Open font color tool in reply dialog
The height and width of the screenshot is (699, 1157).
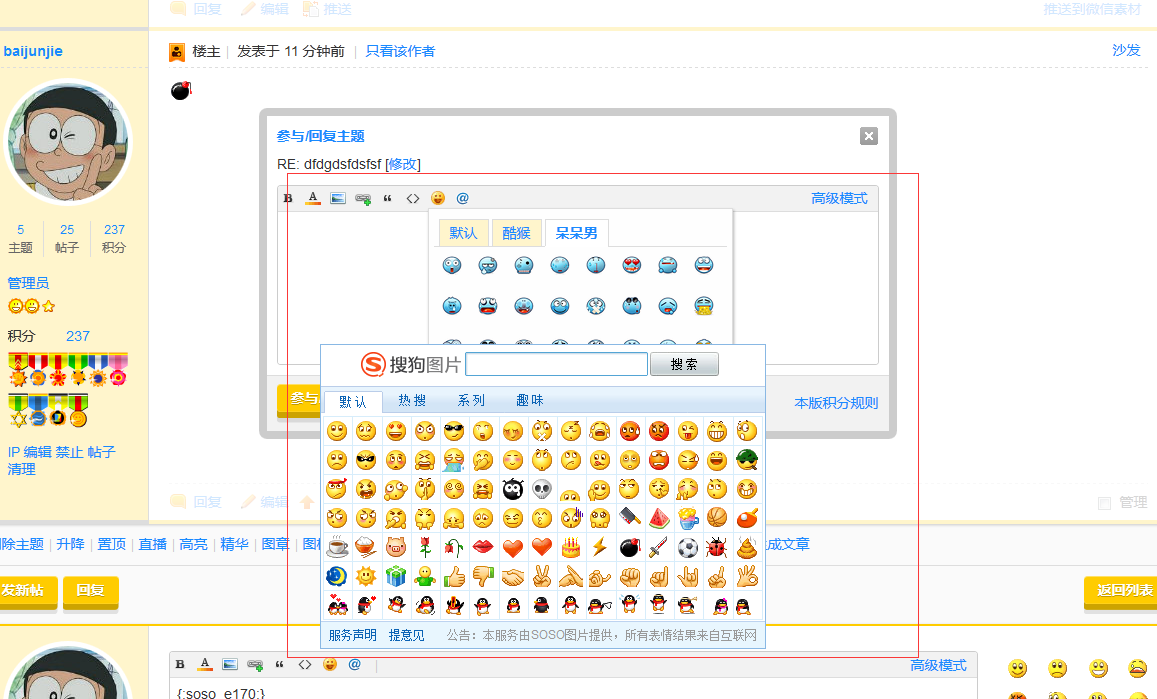coord(313,199)
